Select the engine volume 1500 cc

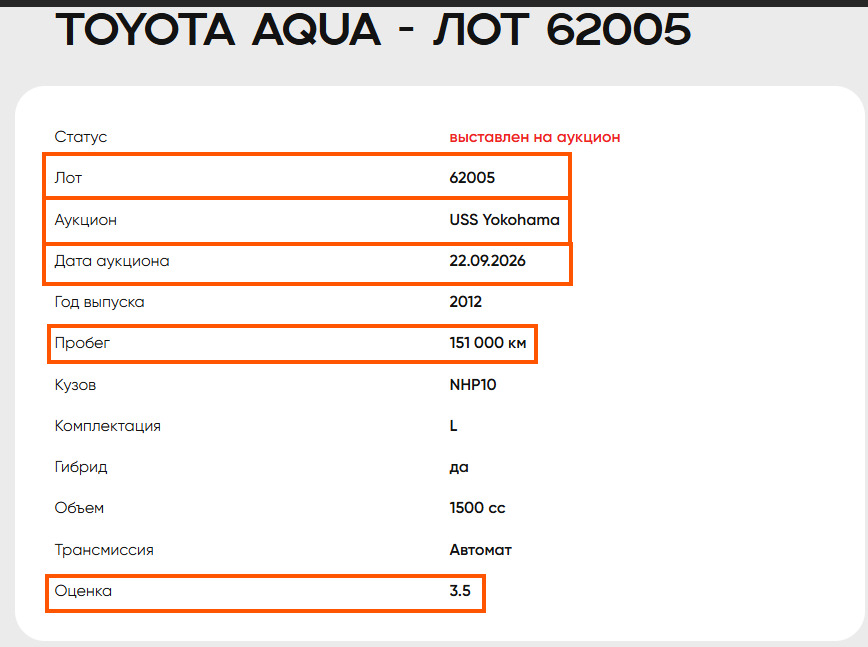[x=477, y=508]
